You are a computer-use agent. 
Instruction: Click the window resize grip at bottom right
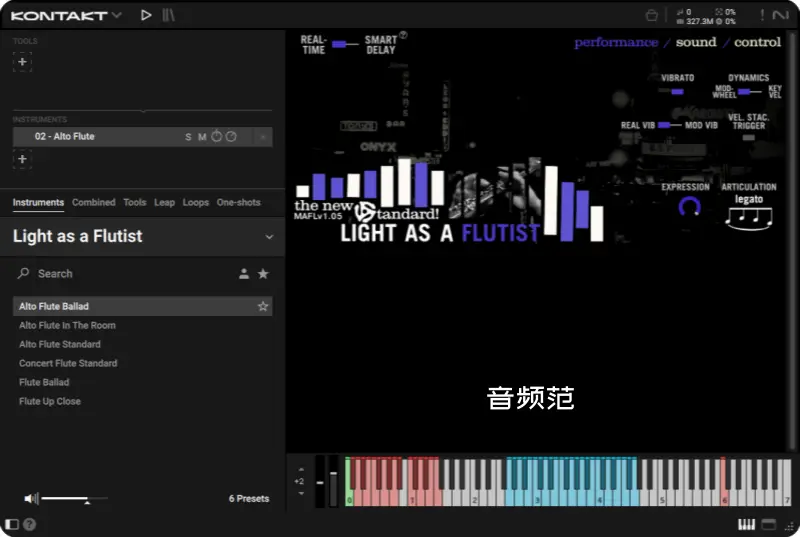790,527
